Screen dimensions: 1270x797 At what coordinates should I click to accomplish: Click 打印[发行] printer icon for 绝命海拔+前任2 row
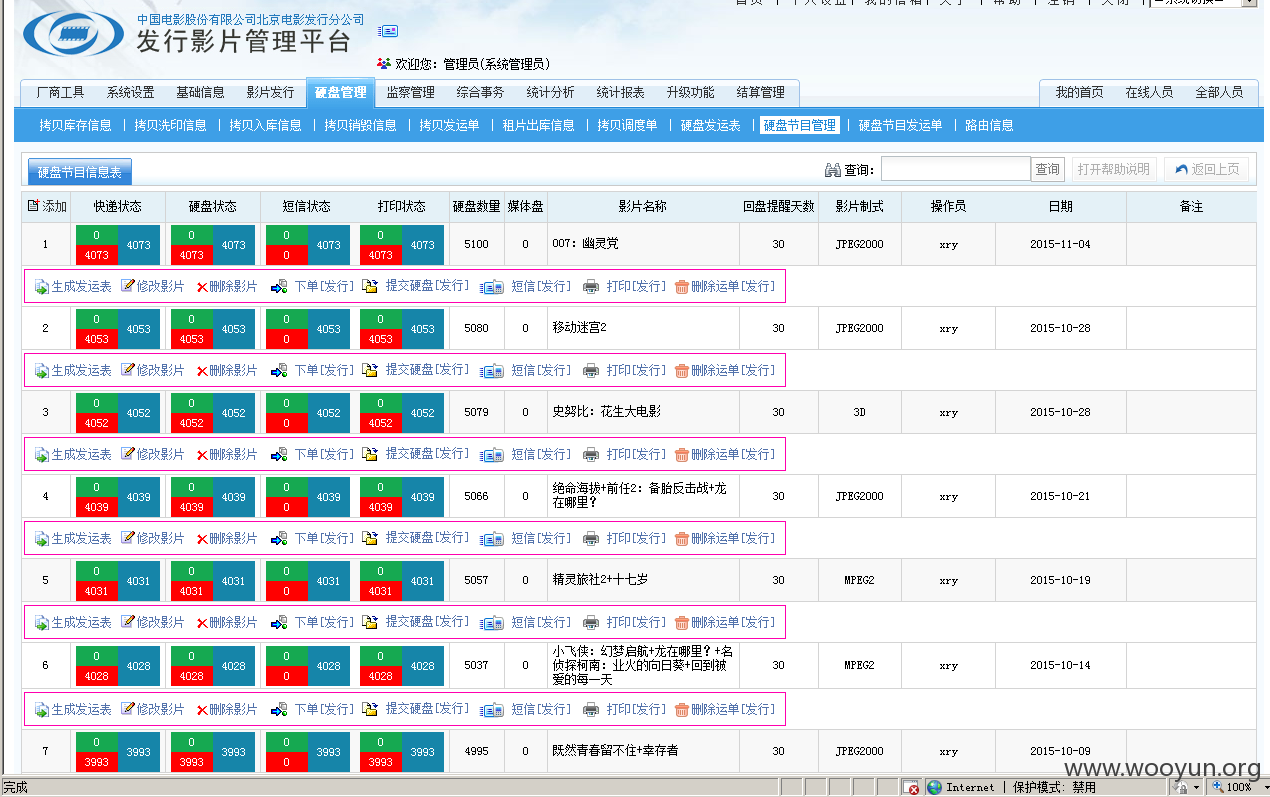coord(591,539)
